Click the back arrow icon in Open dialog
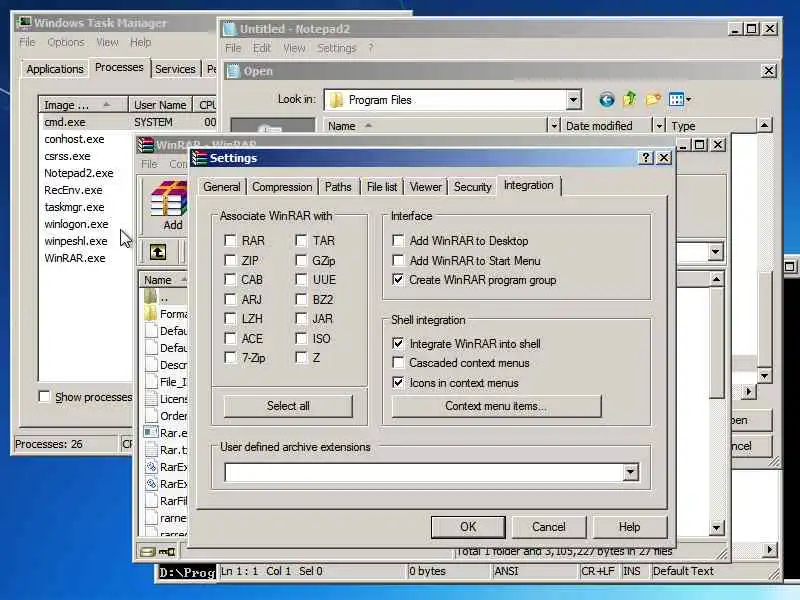Screen dimensions: 800x600 607,99
